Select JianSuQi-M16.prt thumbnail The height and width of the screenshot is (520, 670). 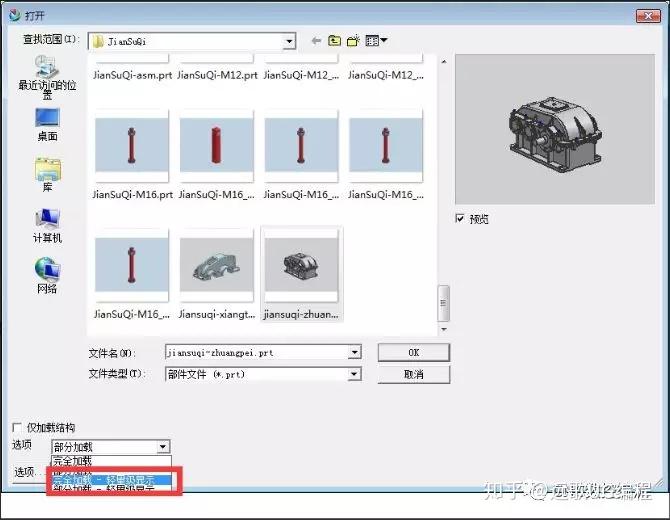pyautogui.click(x=132, y=145)
